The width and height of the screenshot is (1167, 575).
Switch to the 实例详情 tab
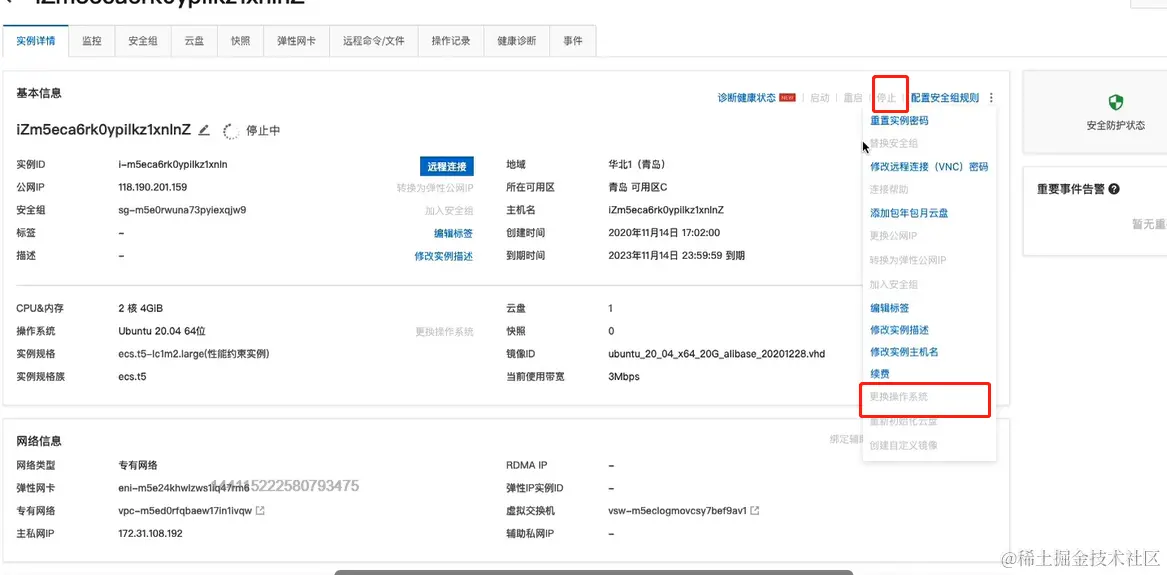point(36,41)
